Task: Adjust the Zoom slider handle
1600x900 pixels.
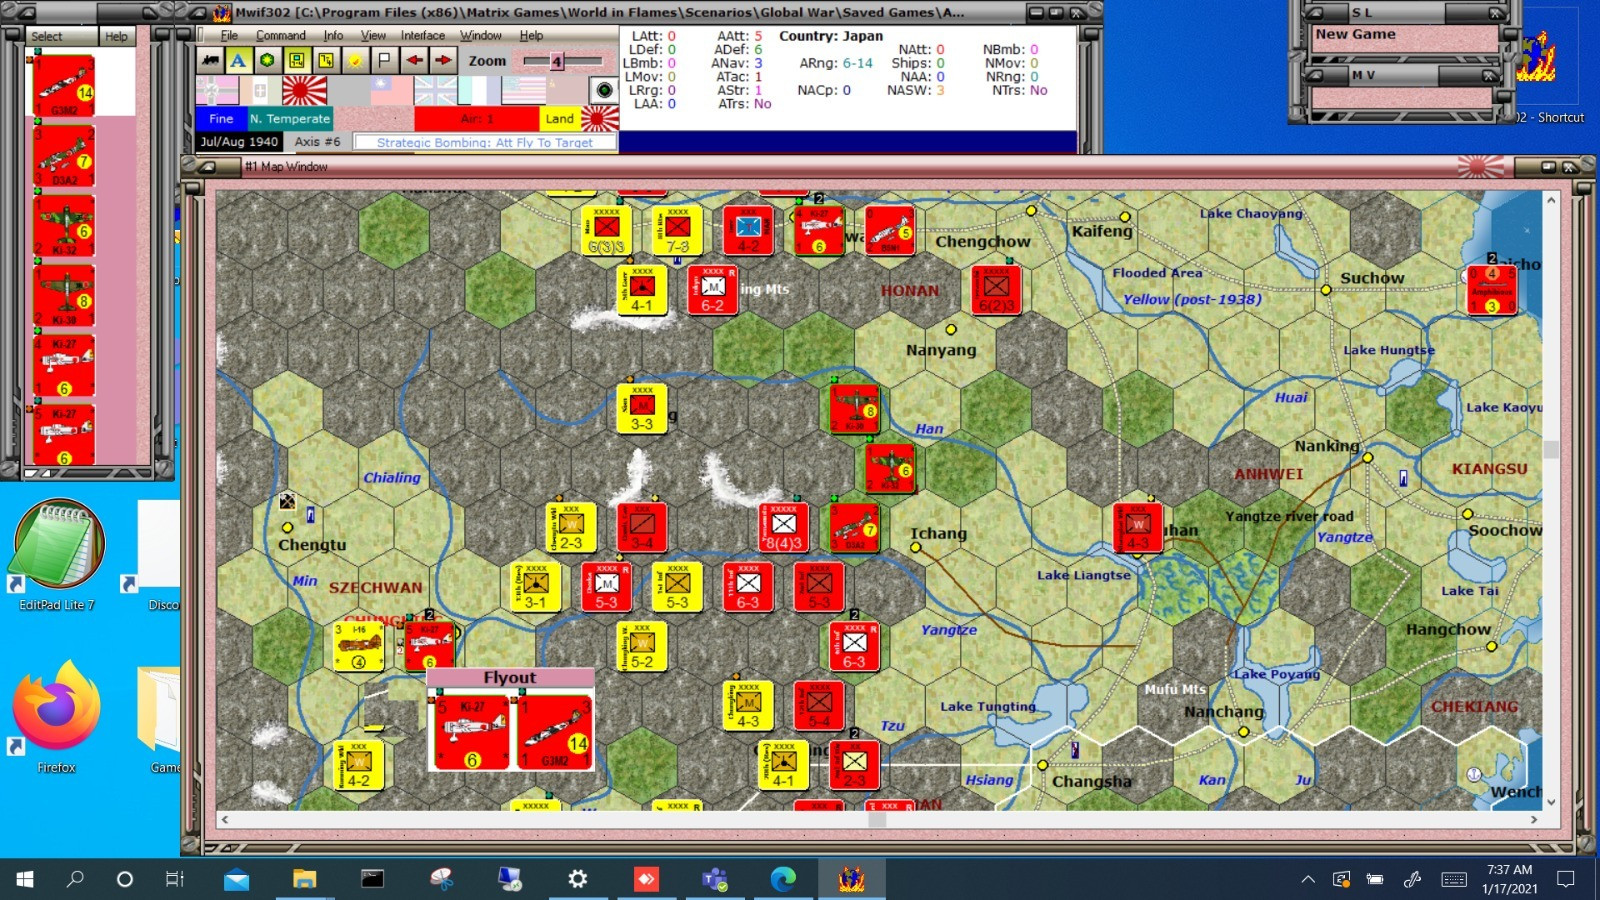Action: point(557,61)
